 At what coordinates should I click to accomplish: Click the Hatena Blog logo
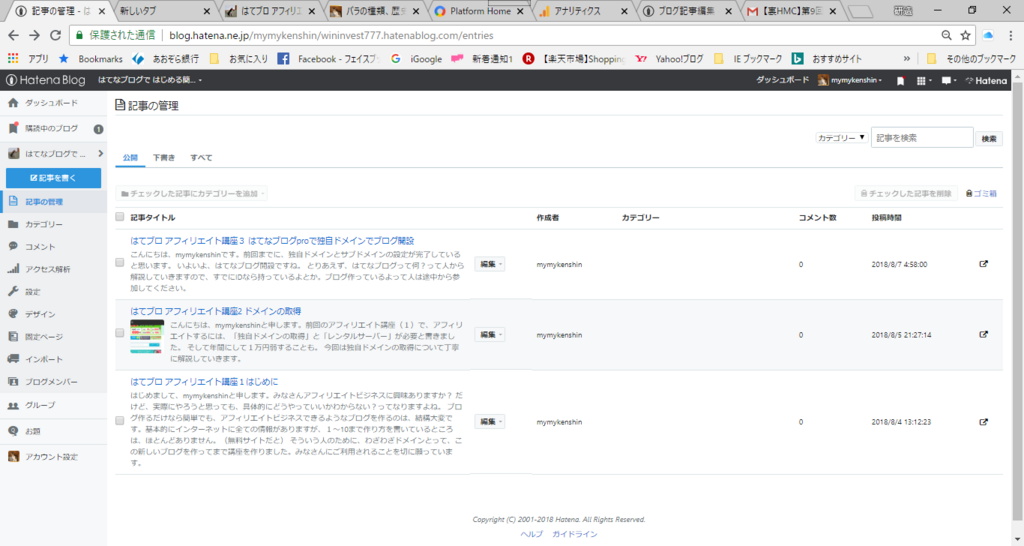tap(46, 80)
